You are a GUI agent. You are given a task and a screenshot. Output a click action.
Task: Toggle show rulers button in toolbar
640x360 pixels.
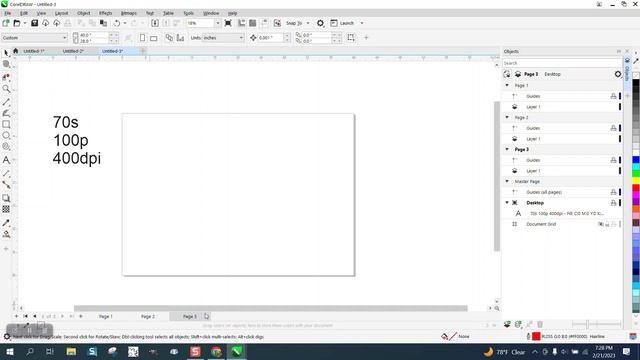242,23
